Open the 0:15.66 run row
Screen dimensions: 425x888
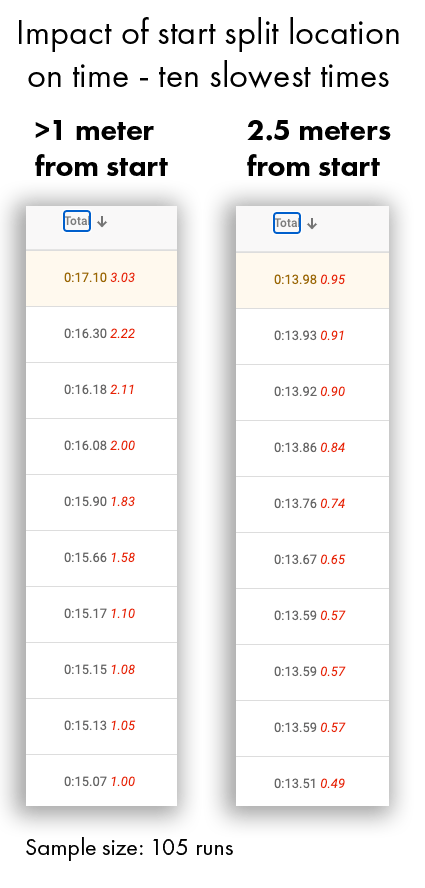pos(101,558)
